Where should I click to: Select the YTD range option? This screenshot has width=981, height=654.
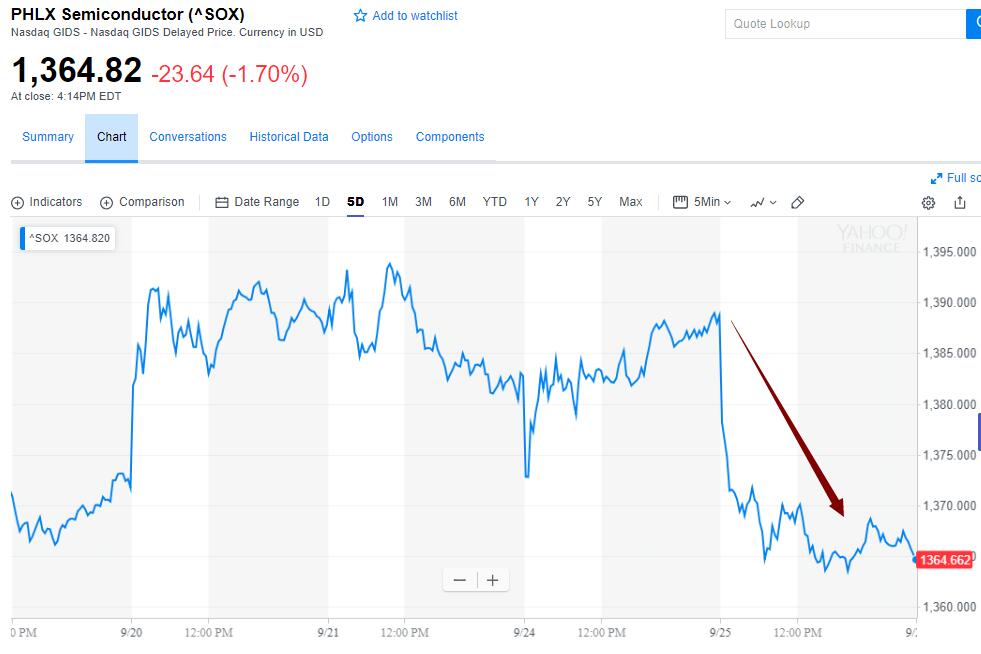tap(494, 202)
